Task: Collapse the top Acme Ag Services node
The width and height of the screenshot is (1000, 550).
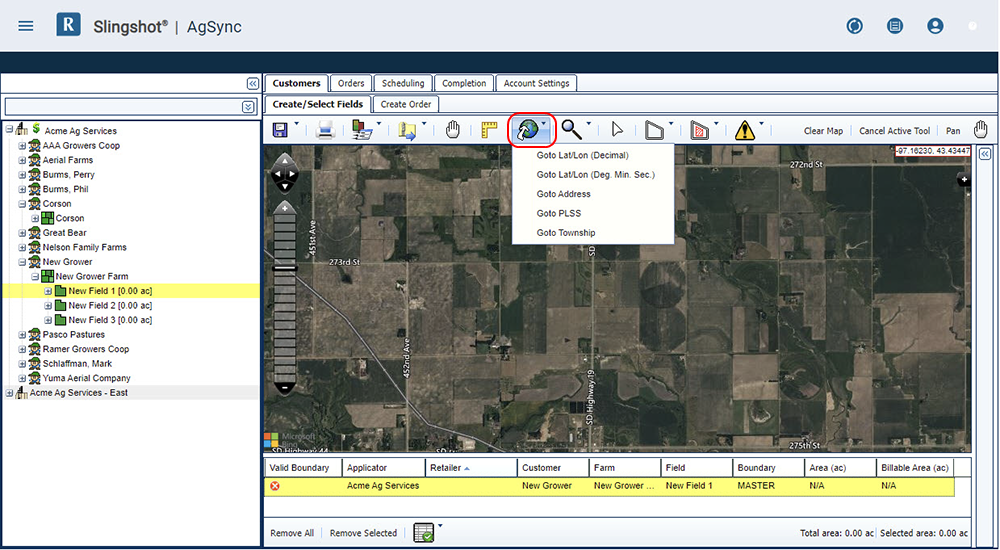Action: [x=10, y=130]
